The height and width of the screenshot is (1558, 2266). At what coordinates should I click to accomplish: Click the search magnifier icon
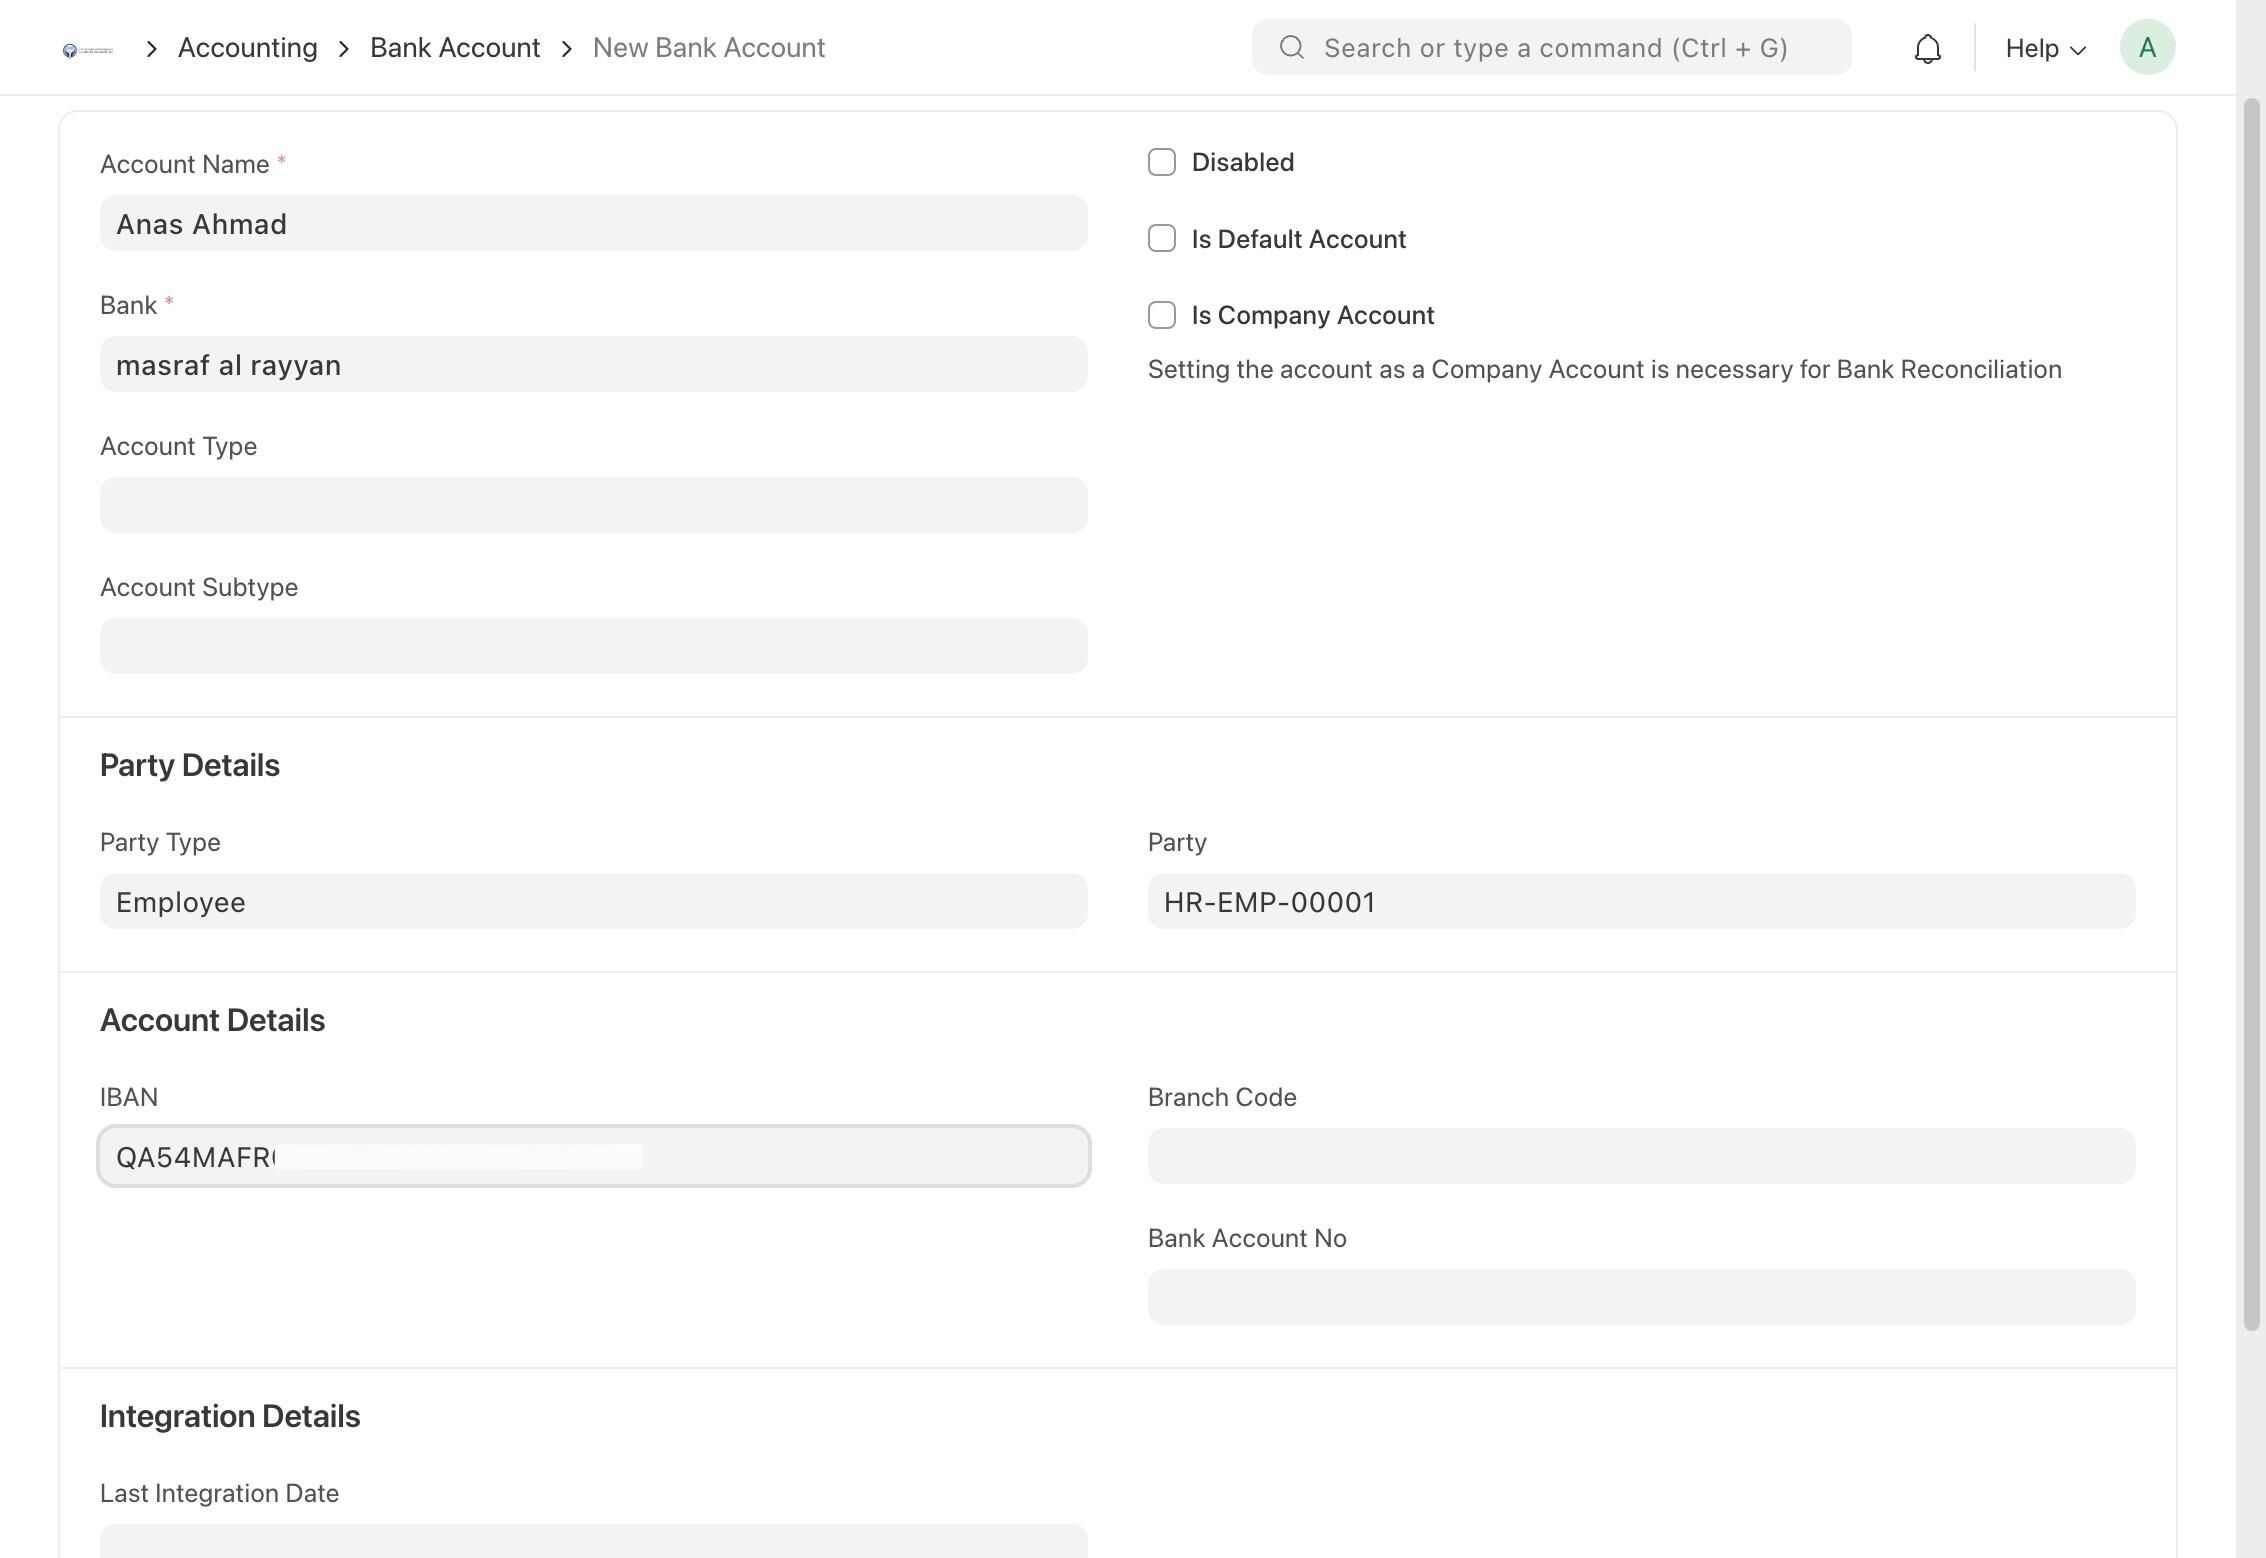(x=1291, y=47)
